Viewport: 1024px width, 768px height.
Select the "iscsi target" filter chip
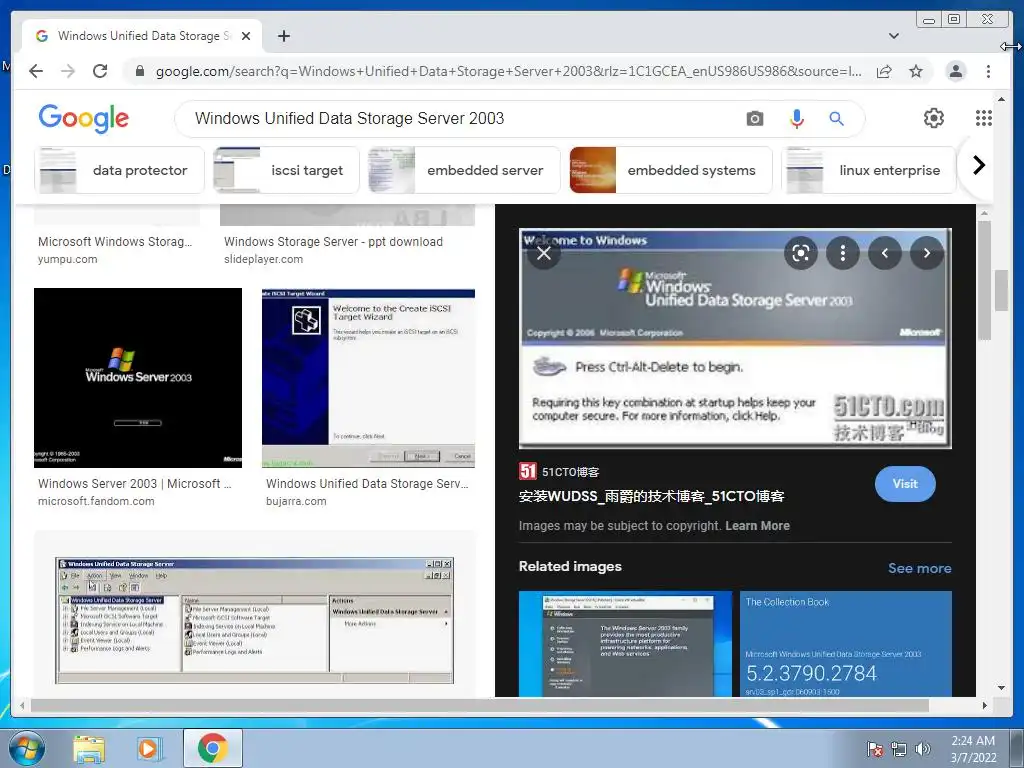tap(286, 170)
